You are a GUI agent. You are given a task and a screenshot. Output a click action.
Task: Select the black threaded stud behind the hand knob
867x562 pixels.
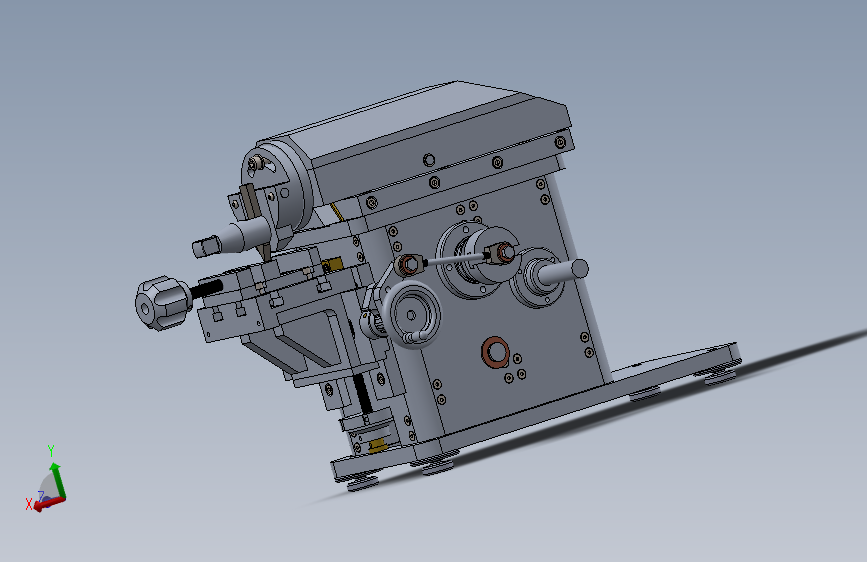206,289
